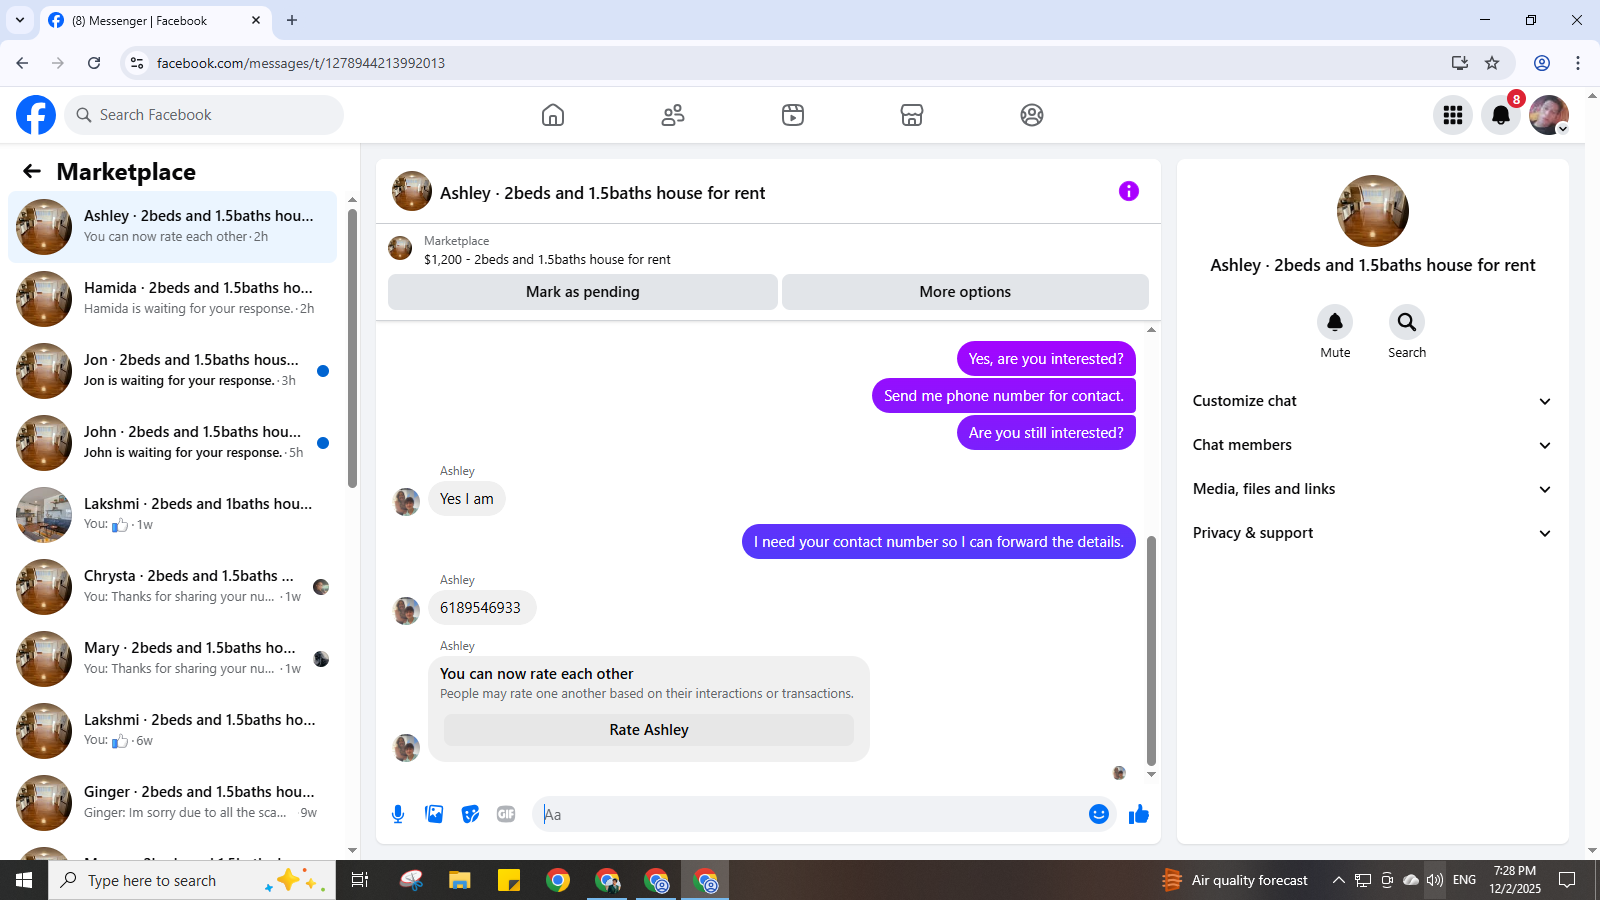Open Lakshmi 2beds and 1baths conversation
The image size is (1600, 900).
[x=172, y=515]
